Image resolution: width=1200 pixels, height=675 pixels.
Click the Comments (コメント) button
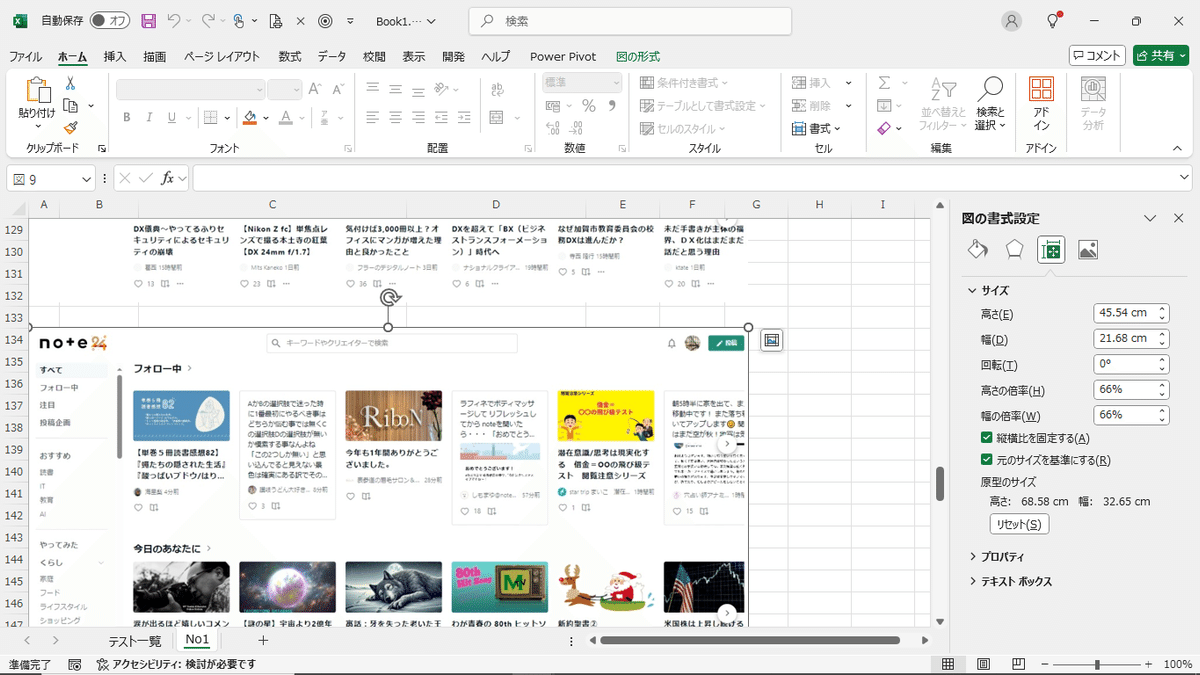(x=1097, y=56)
